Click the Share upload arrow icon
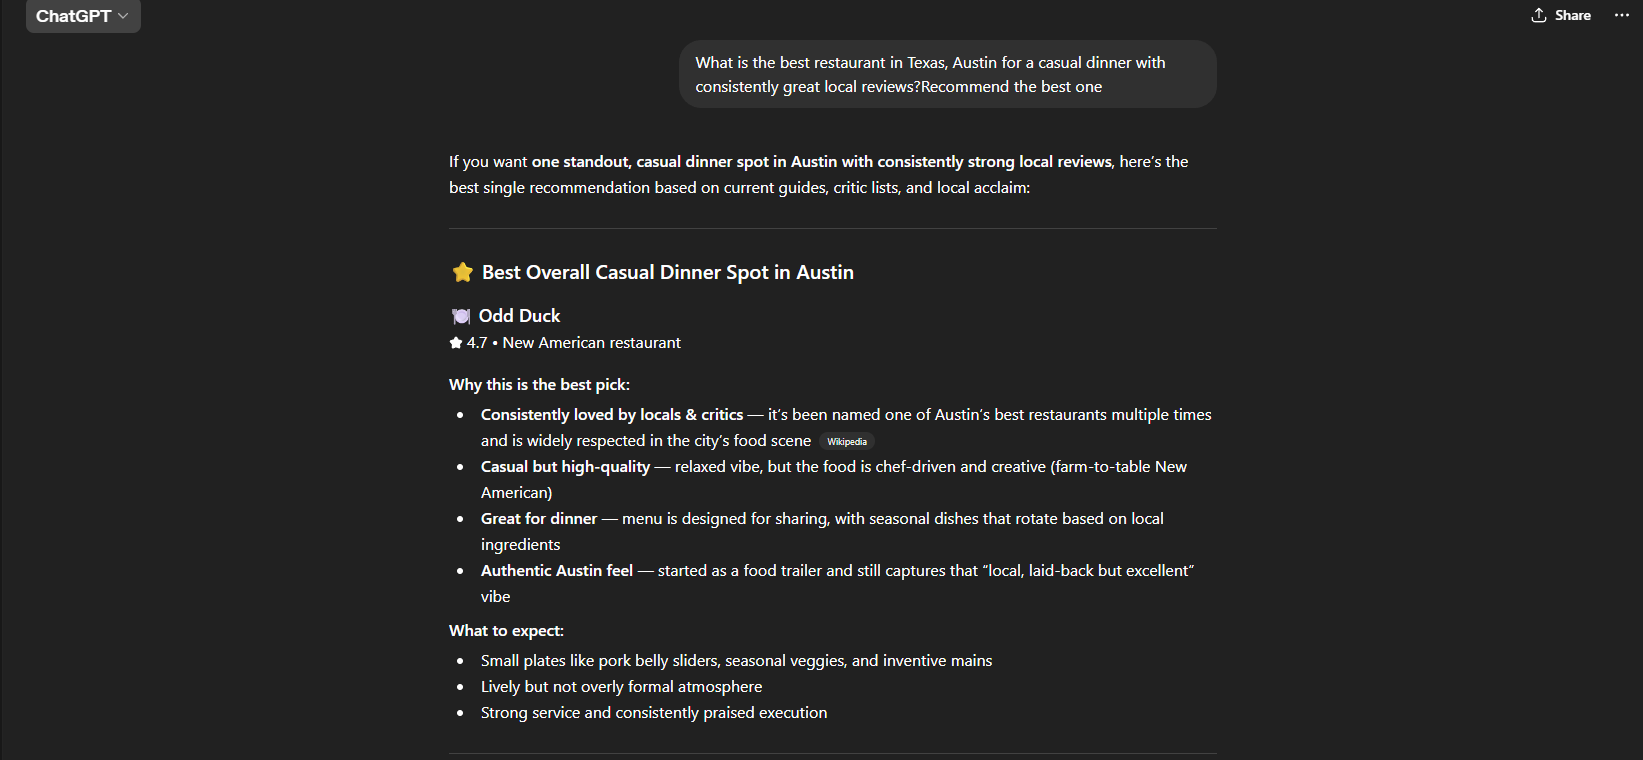The width and height of the screenshot is (1643, 760). point(1539,15)
